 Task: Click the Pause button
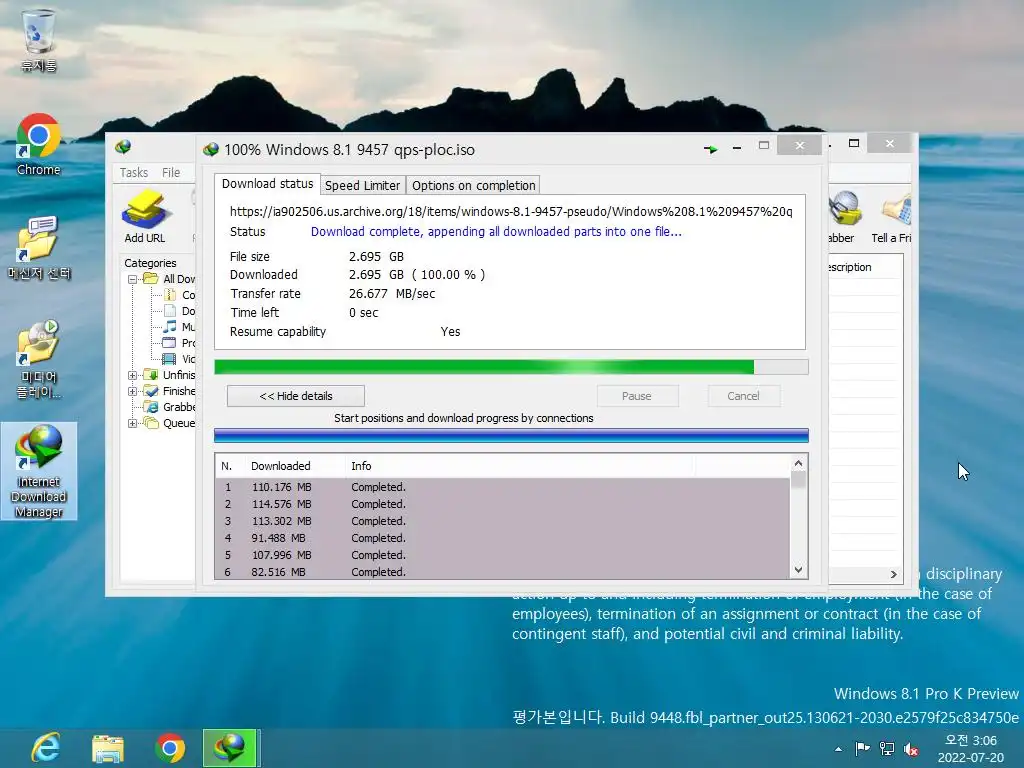pyautogui.click(x=637, y=396)
